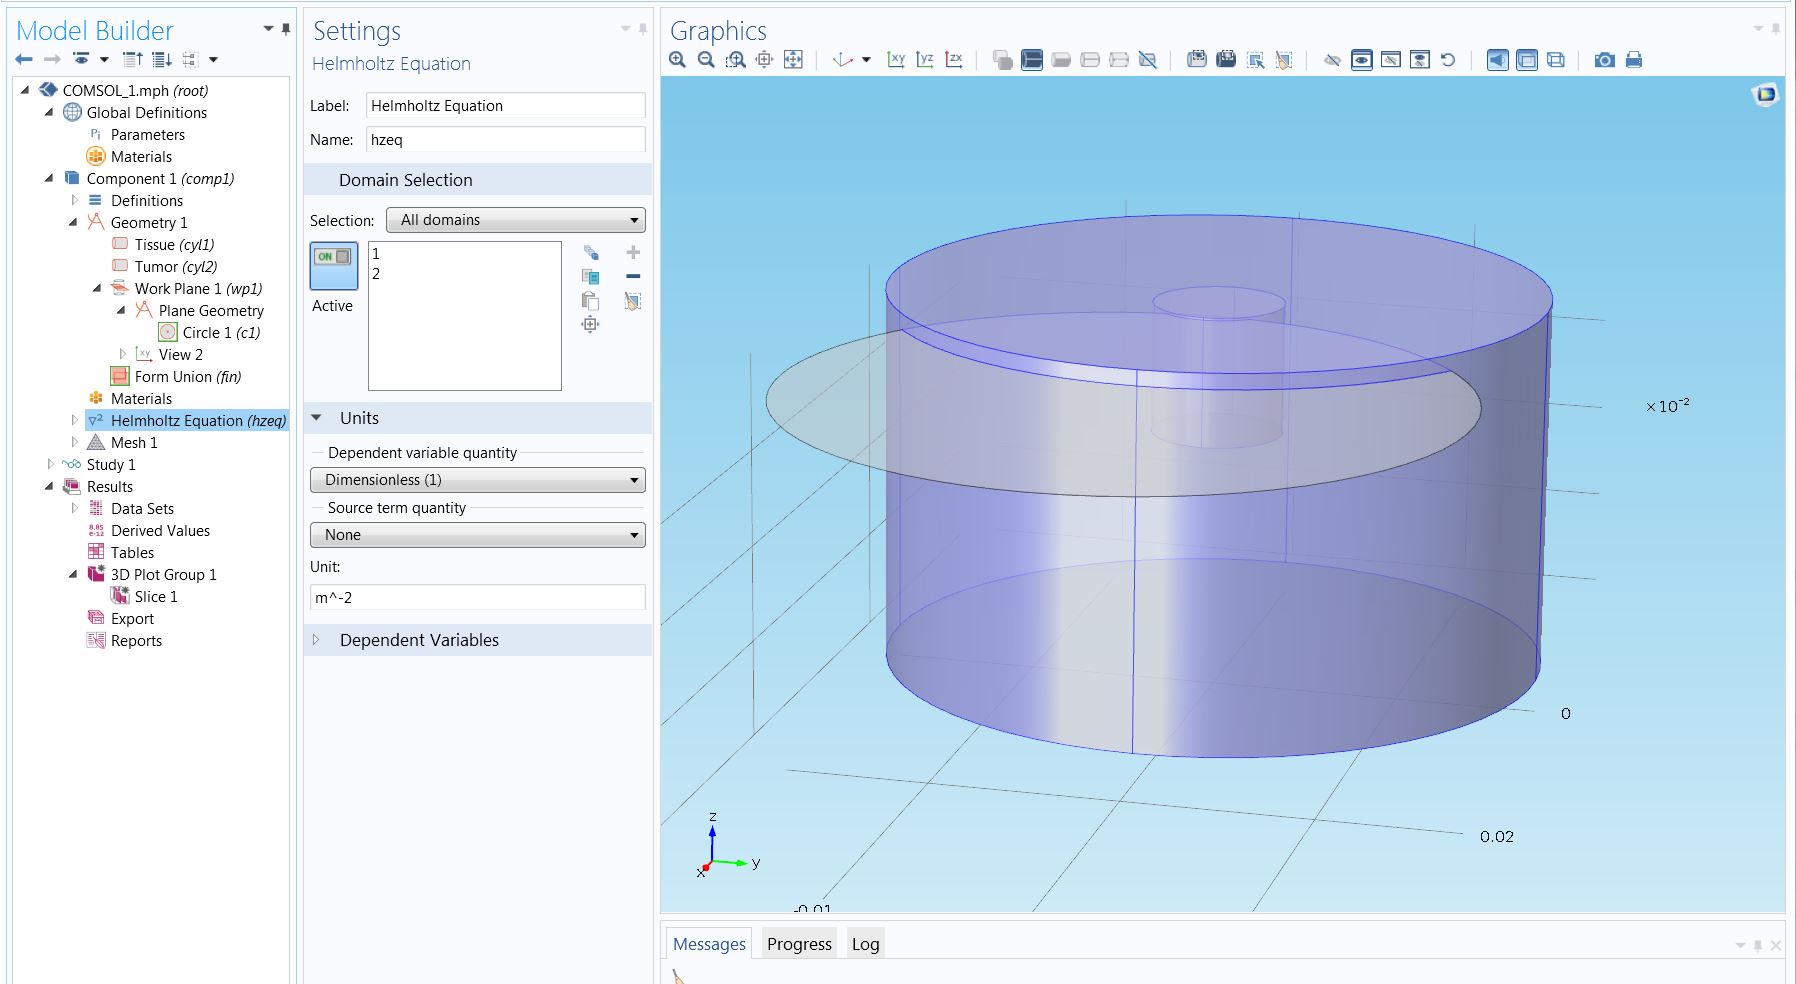
Task: Add to selection with the plus icon
Action: 632,253
